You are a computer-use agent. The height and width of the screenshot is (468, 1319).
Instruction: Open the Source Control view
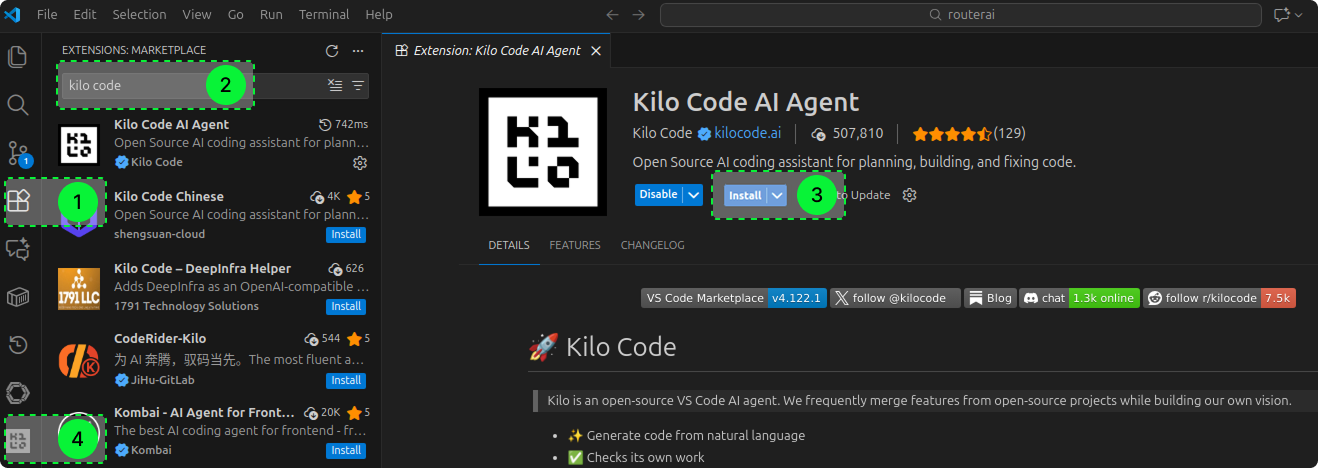[x=18, y=152]
